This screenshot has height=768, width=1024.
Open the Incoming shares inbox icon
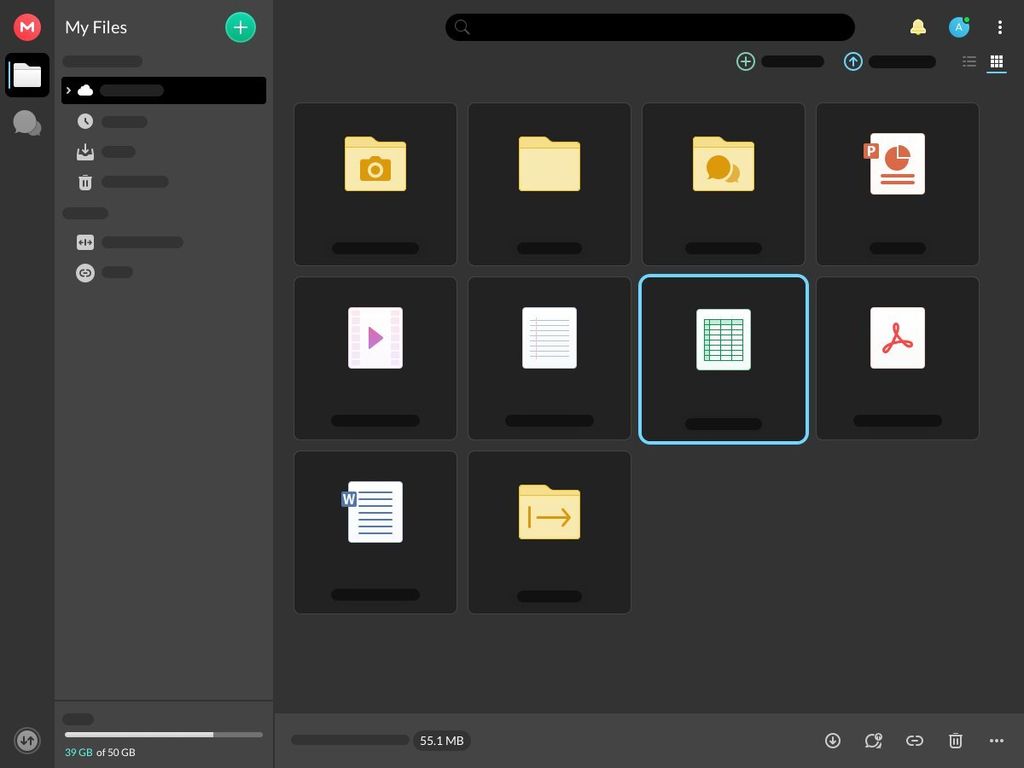point(85,151)
